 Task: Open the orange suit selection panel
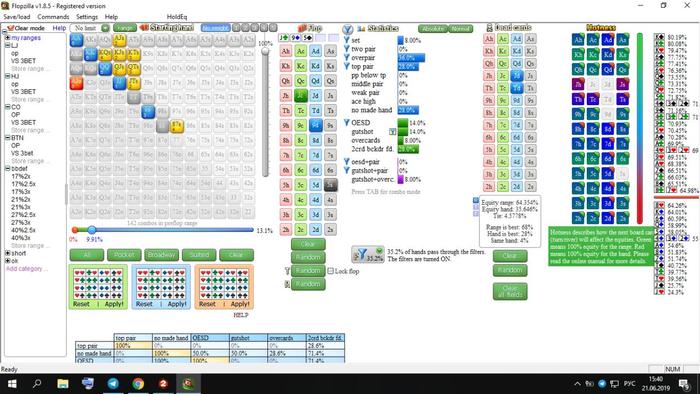coord(224,286)
